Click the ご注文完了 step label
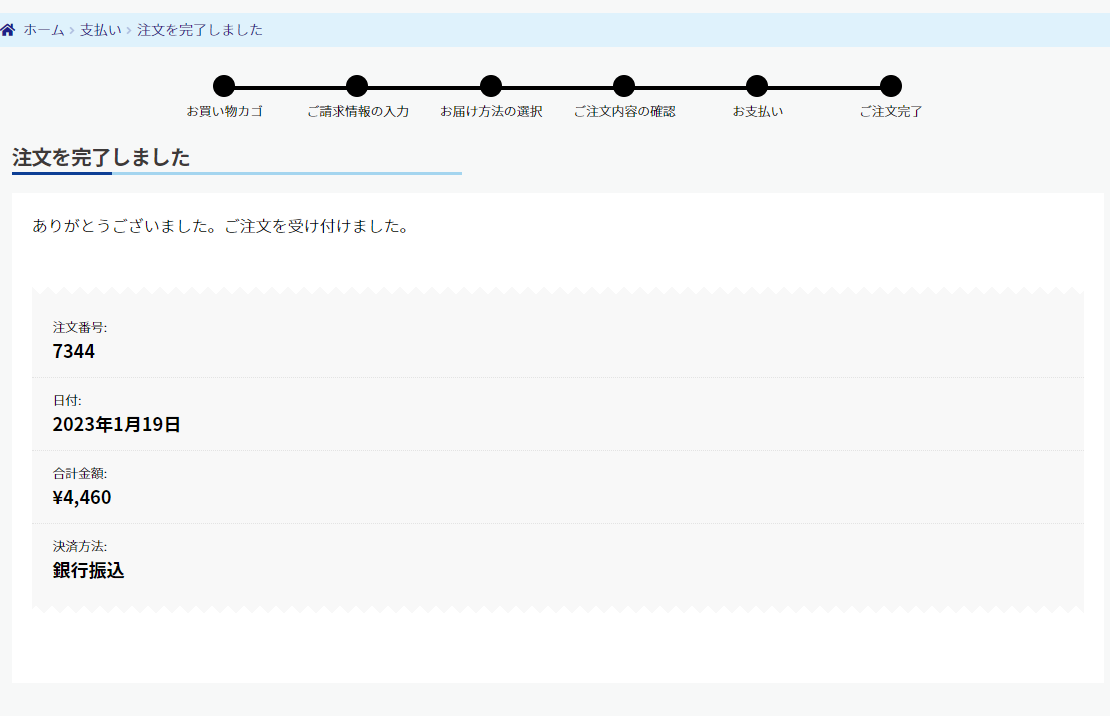 point(891,111)
